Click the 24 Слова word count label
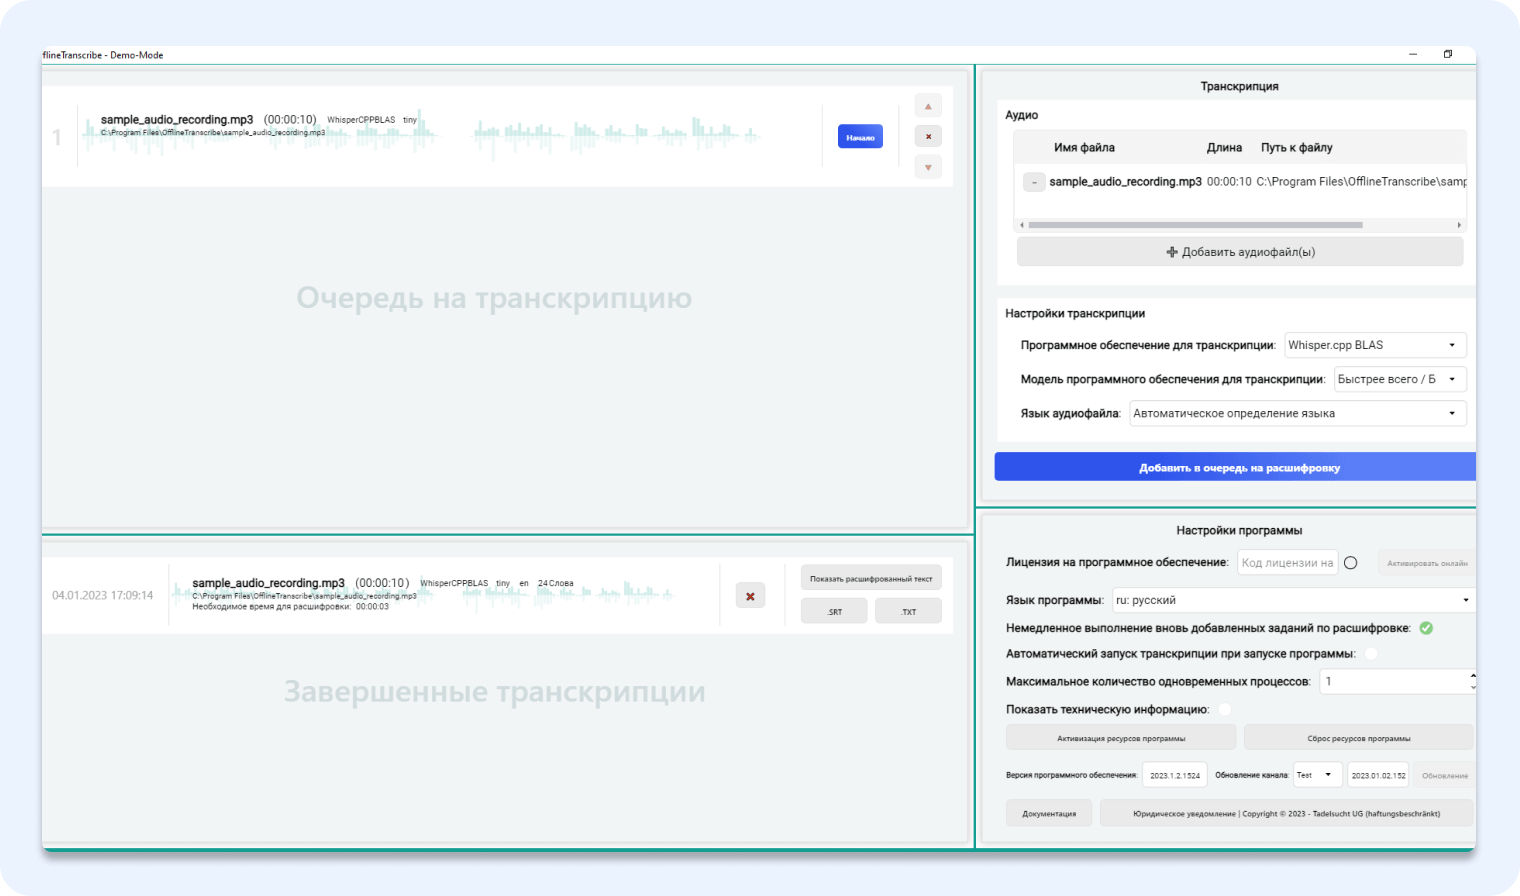 point(556,584)
